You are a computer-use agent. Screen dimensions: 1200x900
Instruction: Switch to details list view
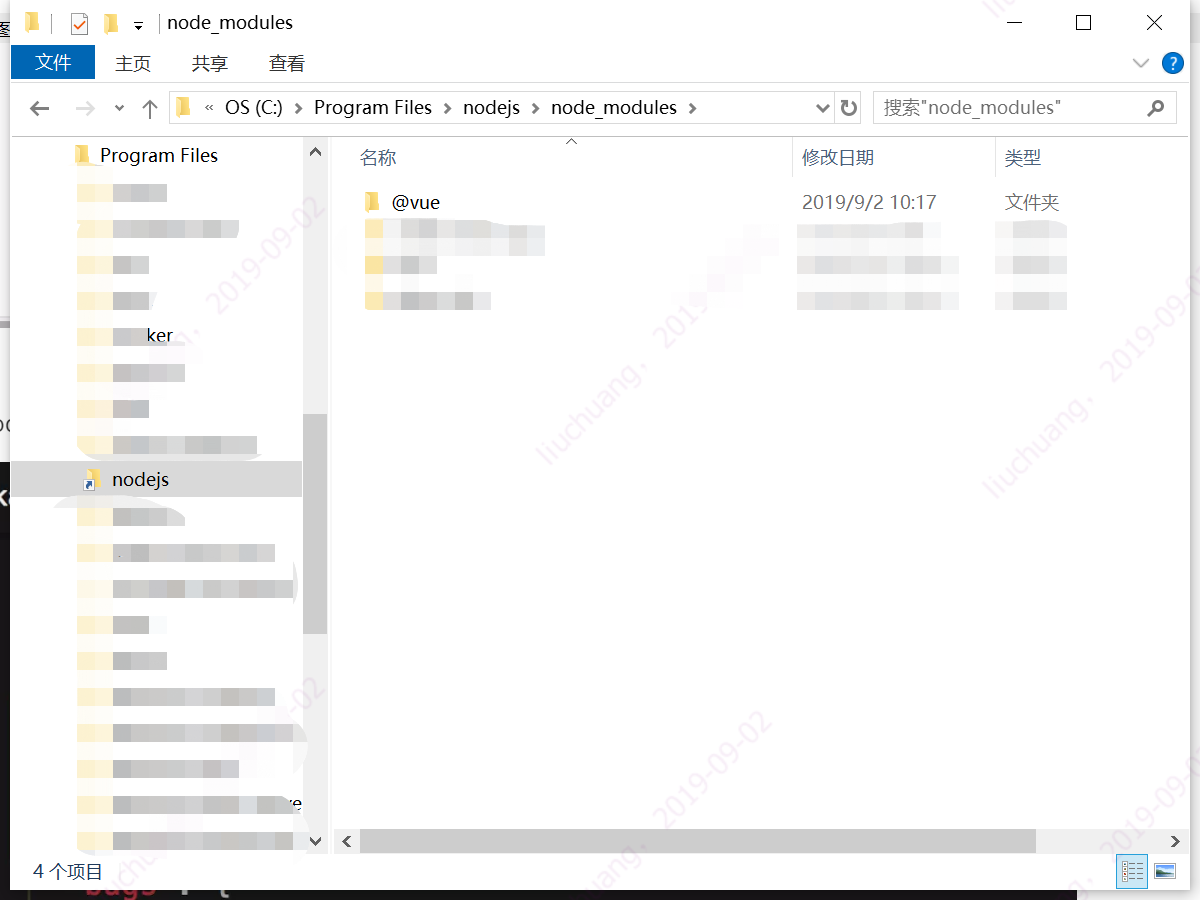[1132, 871]
